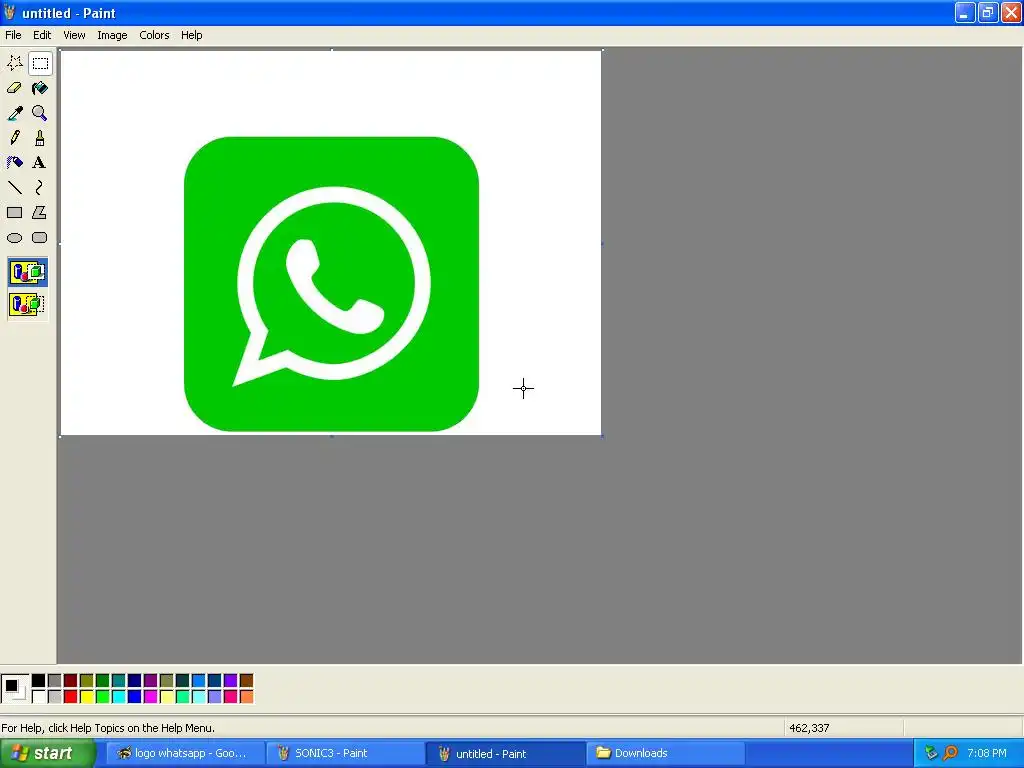Screen dimensions: 1024x768
Task: Enable transparent selection mode option
Action: 27,304
